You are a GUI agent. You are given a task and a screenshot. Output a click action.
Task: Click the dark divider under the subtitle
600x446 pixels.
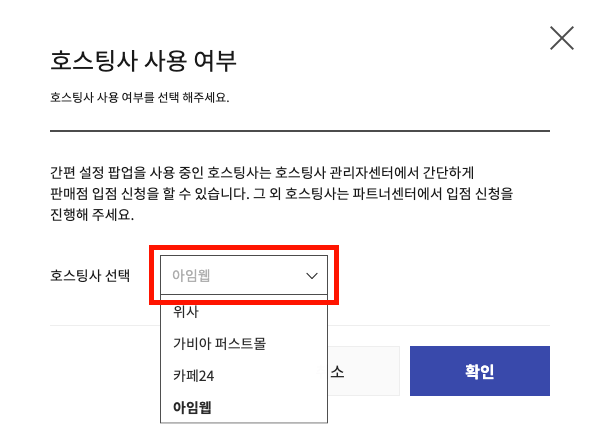click(x=300, y=131)
